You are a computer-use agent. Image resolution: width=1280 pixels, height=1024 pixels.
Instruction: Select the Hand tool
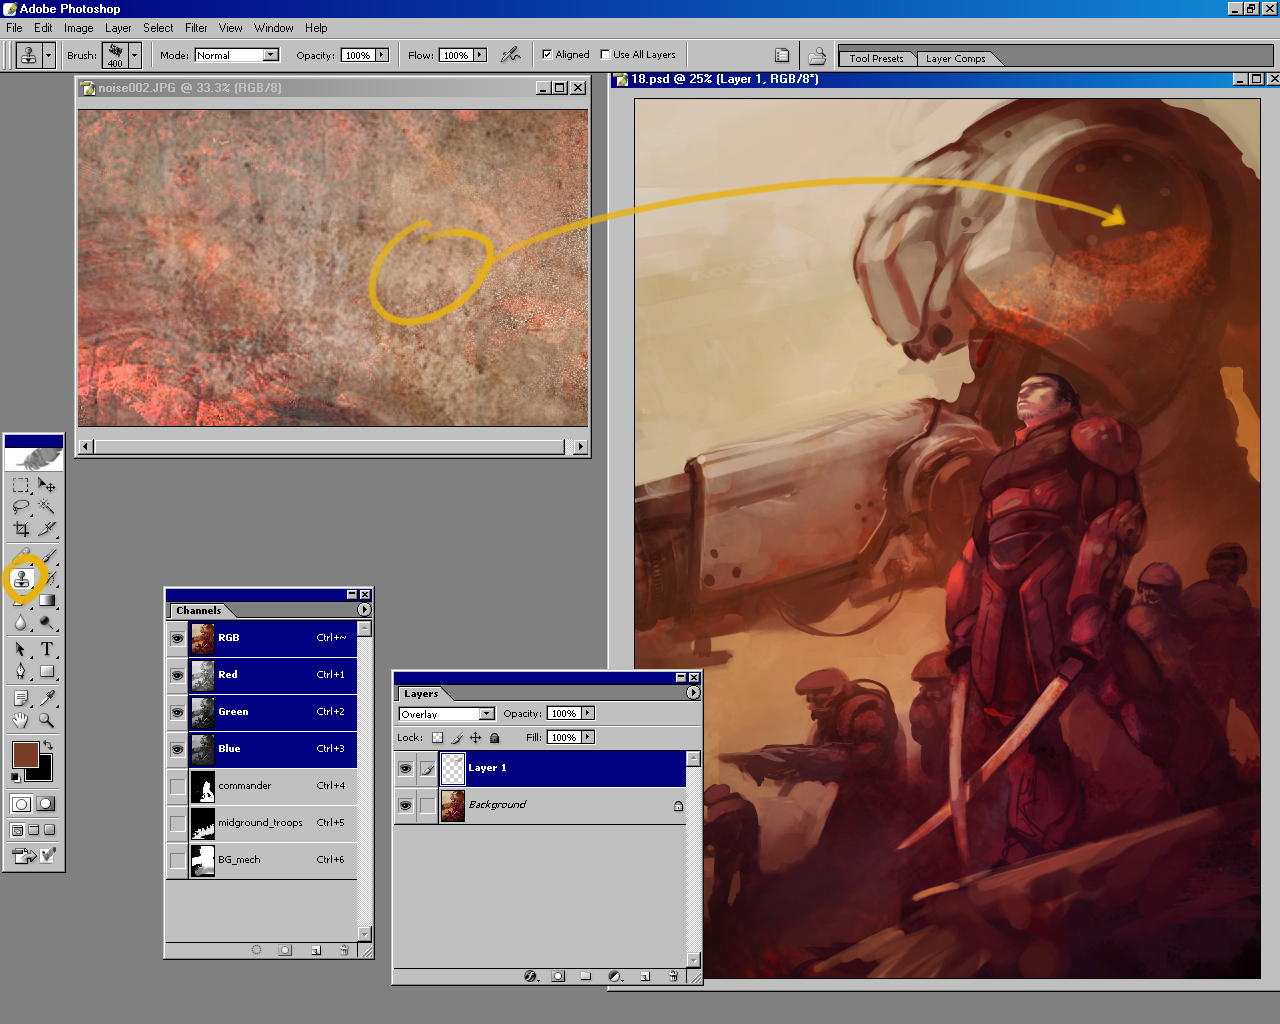pos(21,720)
